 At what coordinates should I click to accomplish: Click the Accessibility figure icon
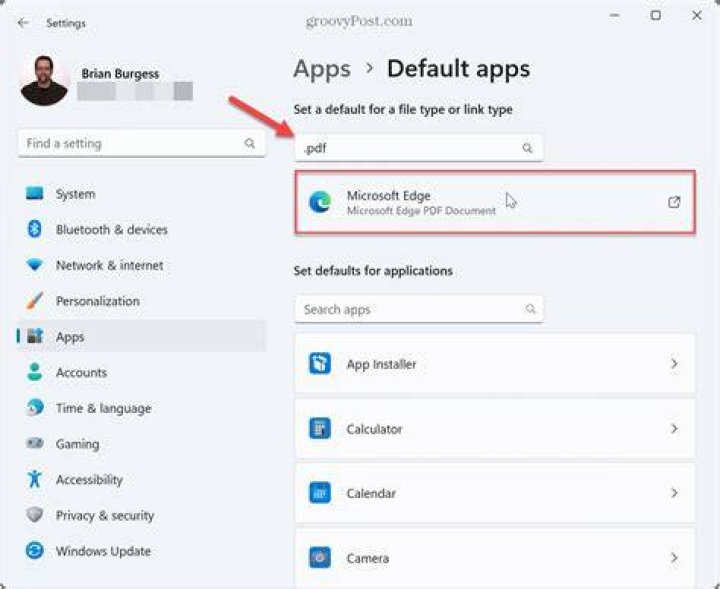click(x=34, y=479)
